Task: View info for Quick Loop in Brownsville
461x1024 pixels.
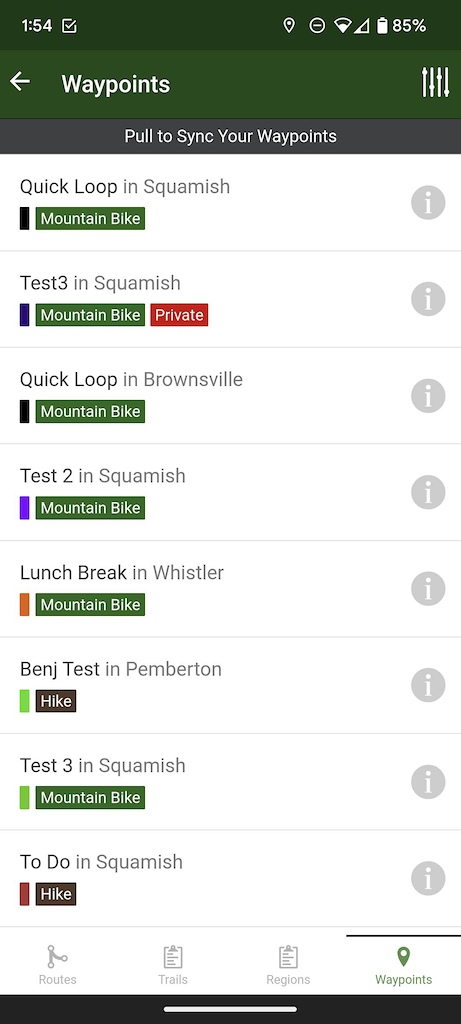Action: (428, 396)
